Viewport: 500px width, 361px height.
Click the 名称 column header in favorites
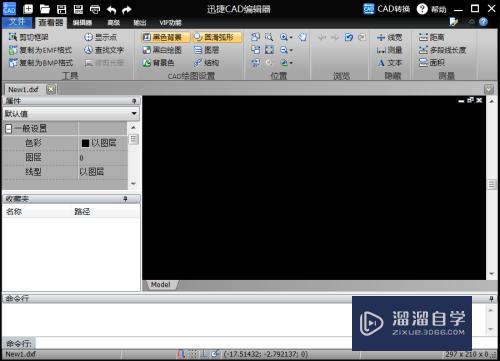pyautogui.click(x=14, y=212)
